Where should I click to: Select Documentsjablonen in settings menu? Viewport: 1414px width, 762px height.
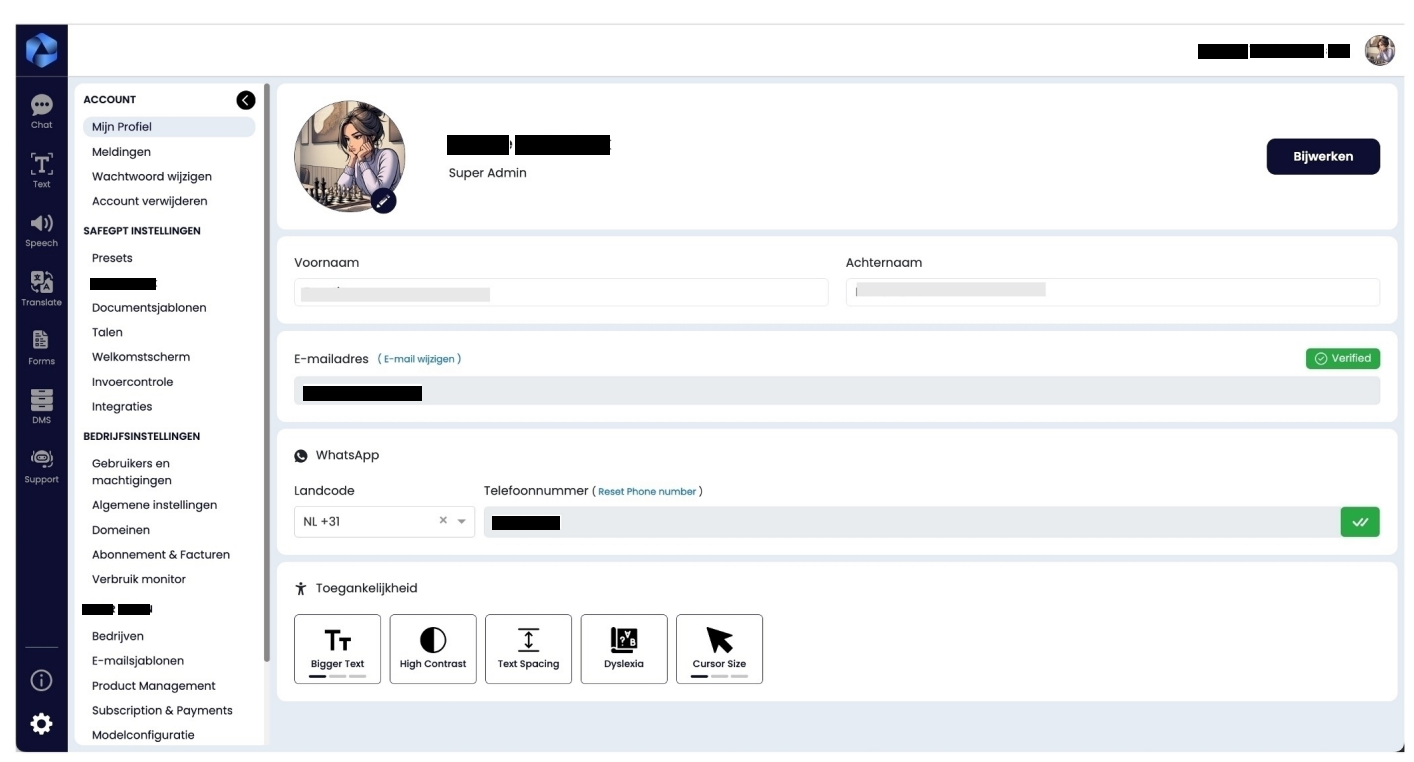coord(149,308)
